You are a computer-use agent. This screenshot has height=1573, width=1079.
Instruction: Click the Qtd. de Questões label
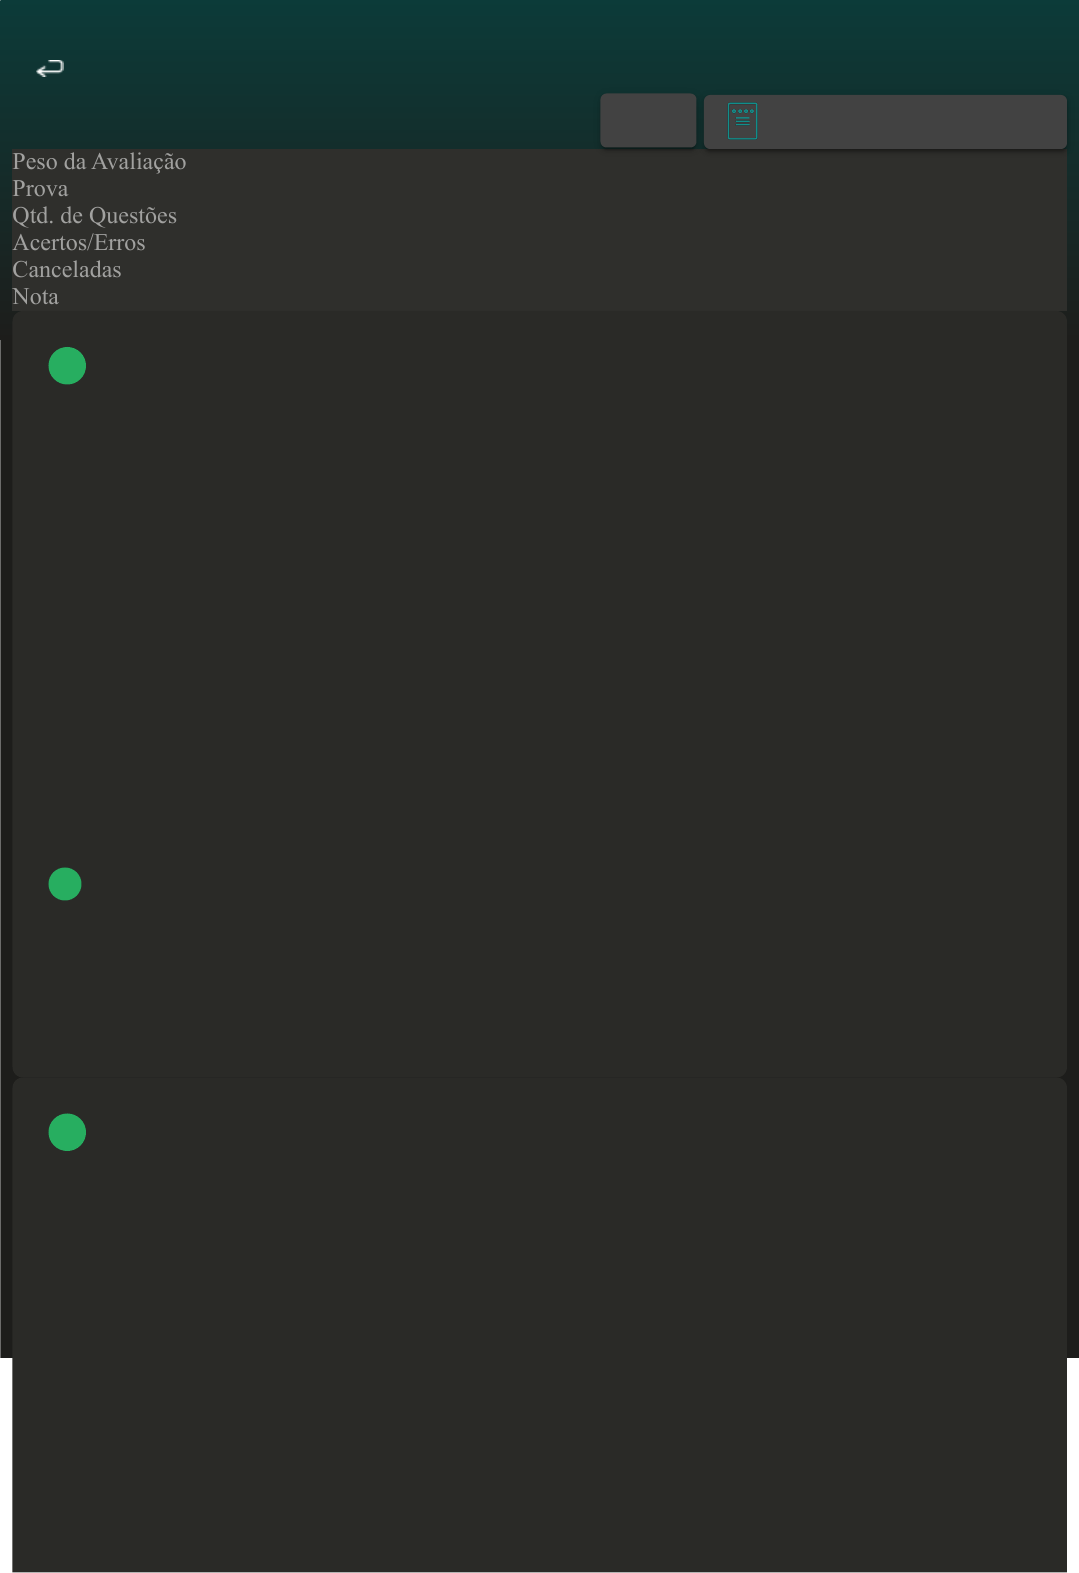[94, 216]
